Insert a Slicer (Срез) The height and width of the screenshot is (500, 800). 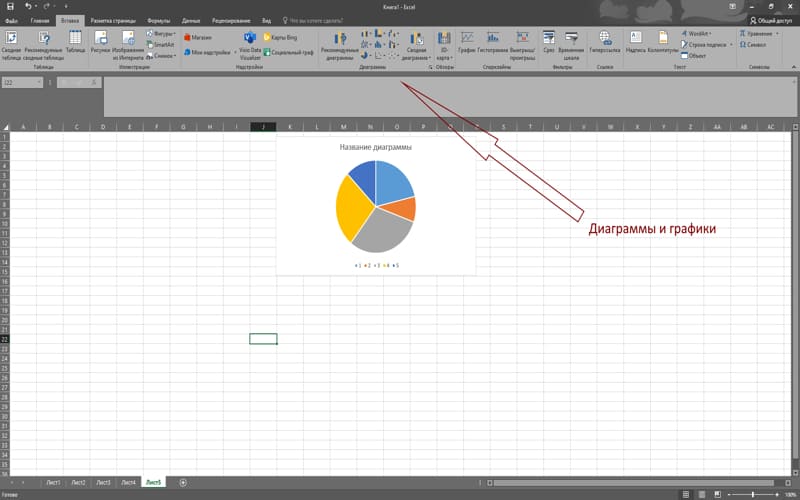coord(548,42)
